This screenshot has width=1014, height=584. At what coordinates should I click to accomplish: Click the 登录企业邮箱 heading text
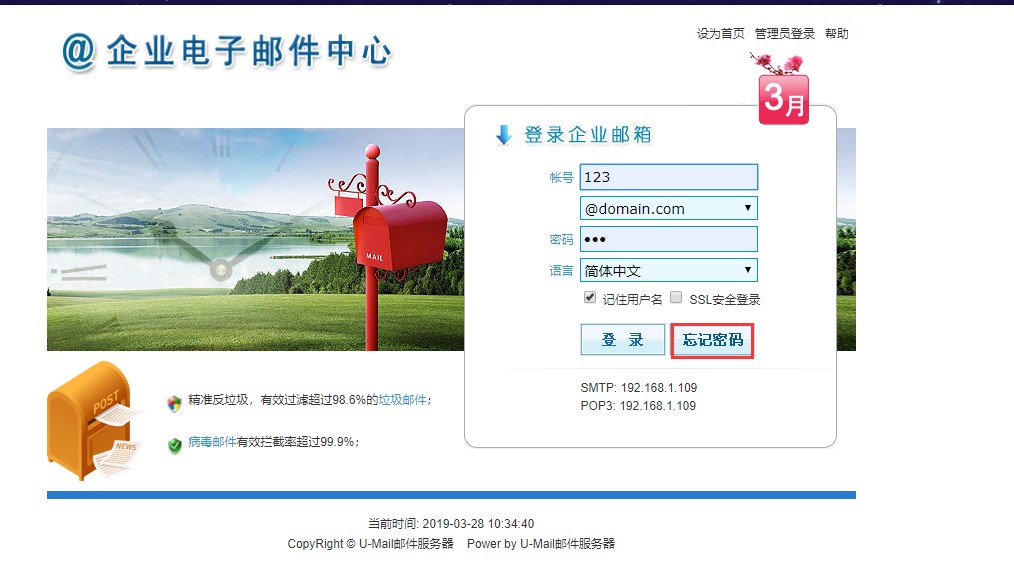[587, 135]
